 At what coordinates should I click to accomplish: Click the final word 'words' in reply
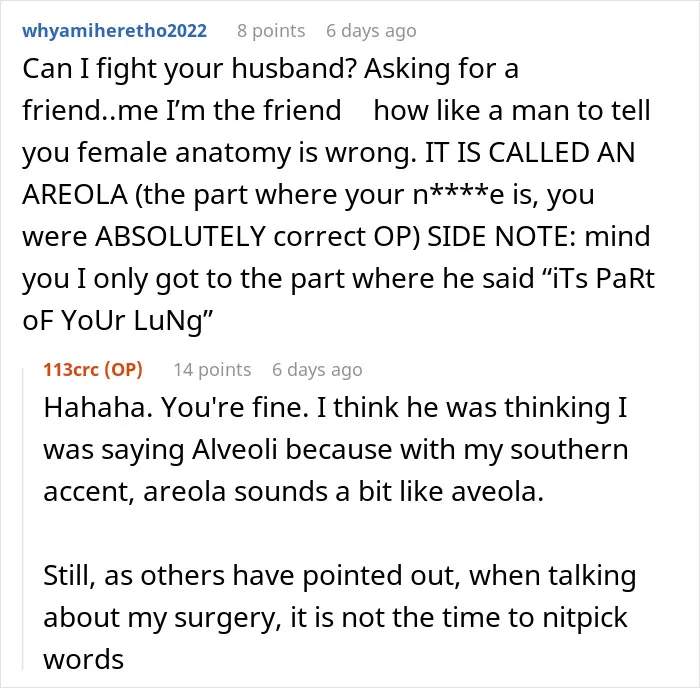coord(83,660)
